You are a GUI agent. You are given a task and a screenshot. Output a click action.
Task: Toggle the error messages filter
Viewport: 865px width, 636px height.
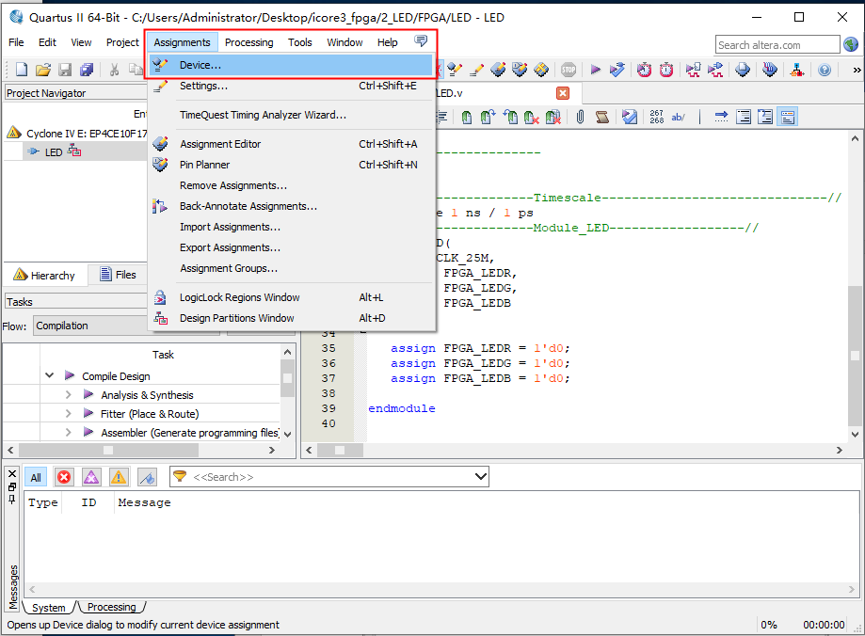click(64, 477)
